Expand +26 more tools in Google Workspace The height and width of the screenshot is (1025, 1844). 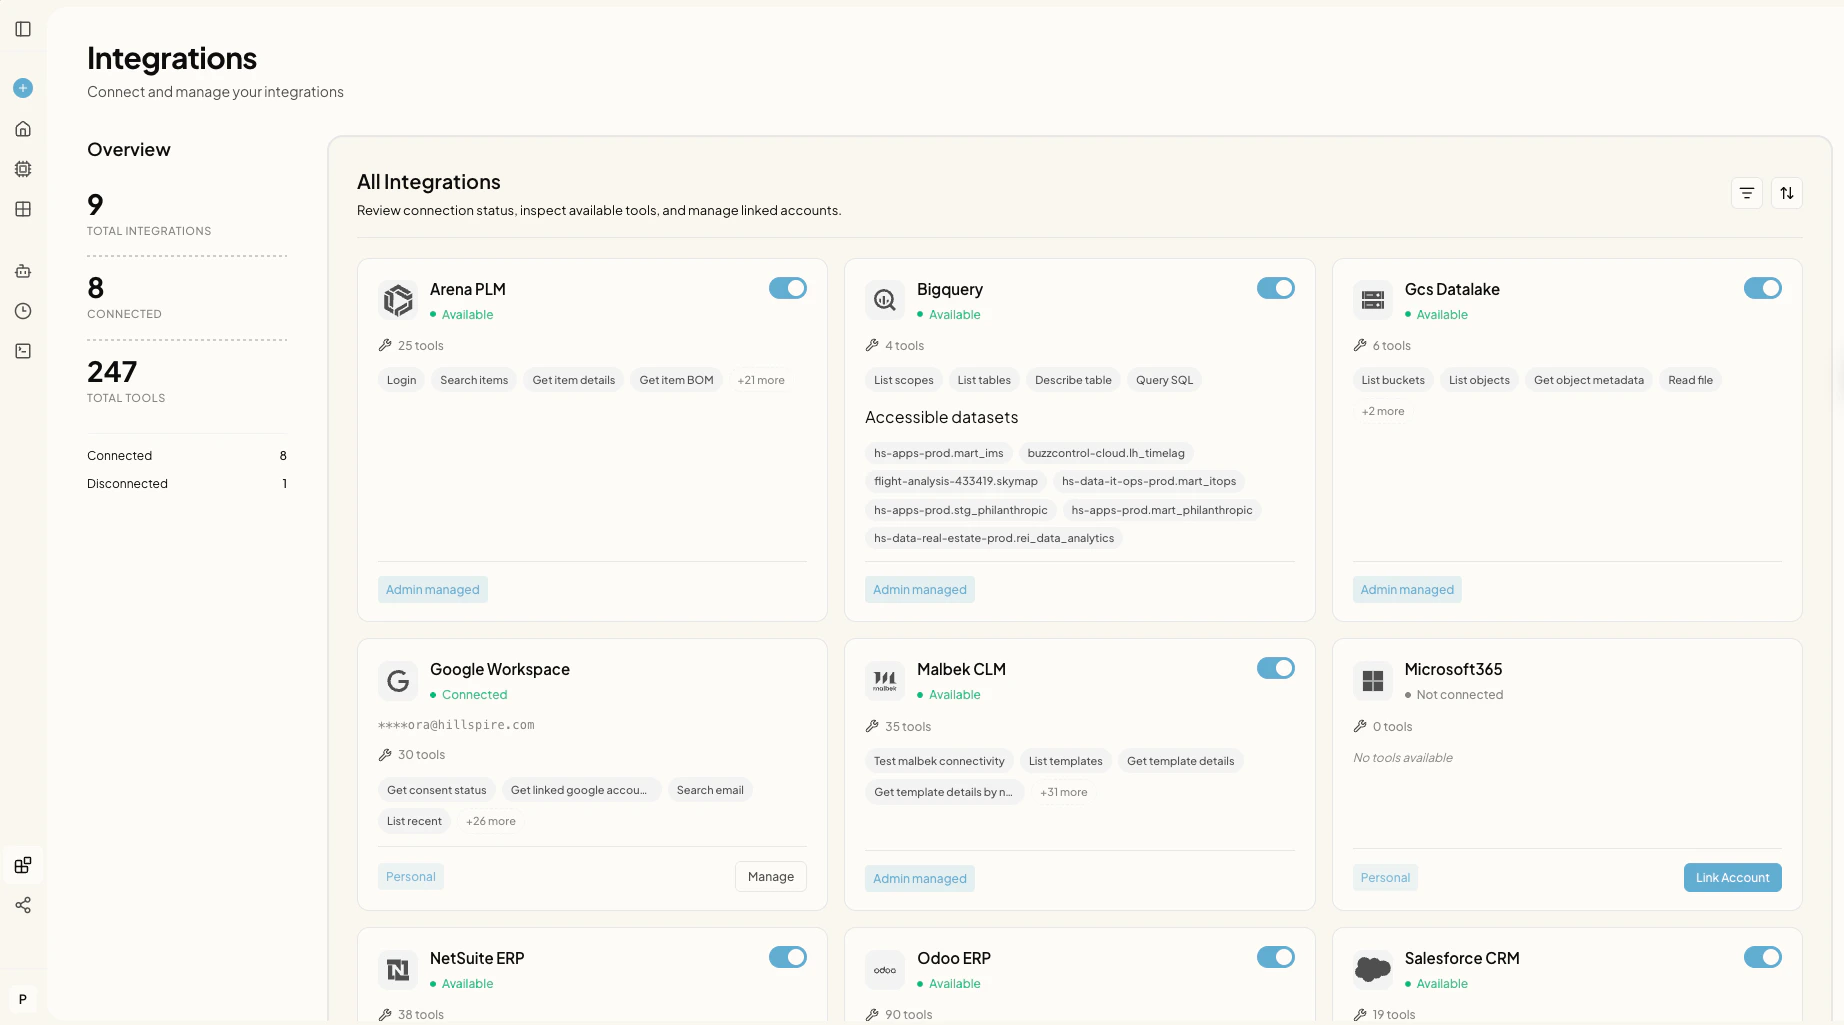[x=491, y=821]
